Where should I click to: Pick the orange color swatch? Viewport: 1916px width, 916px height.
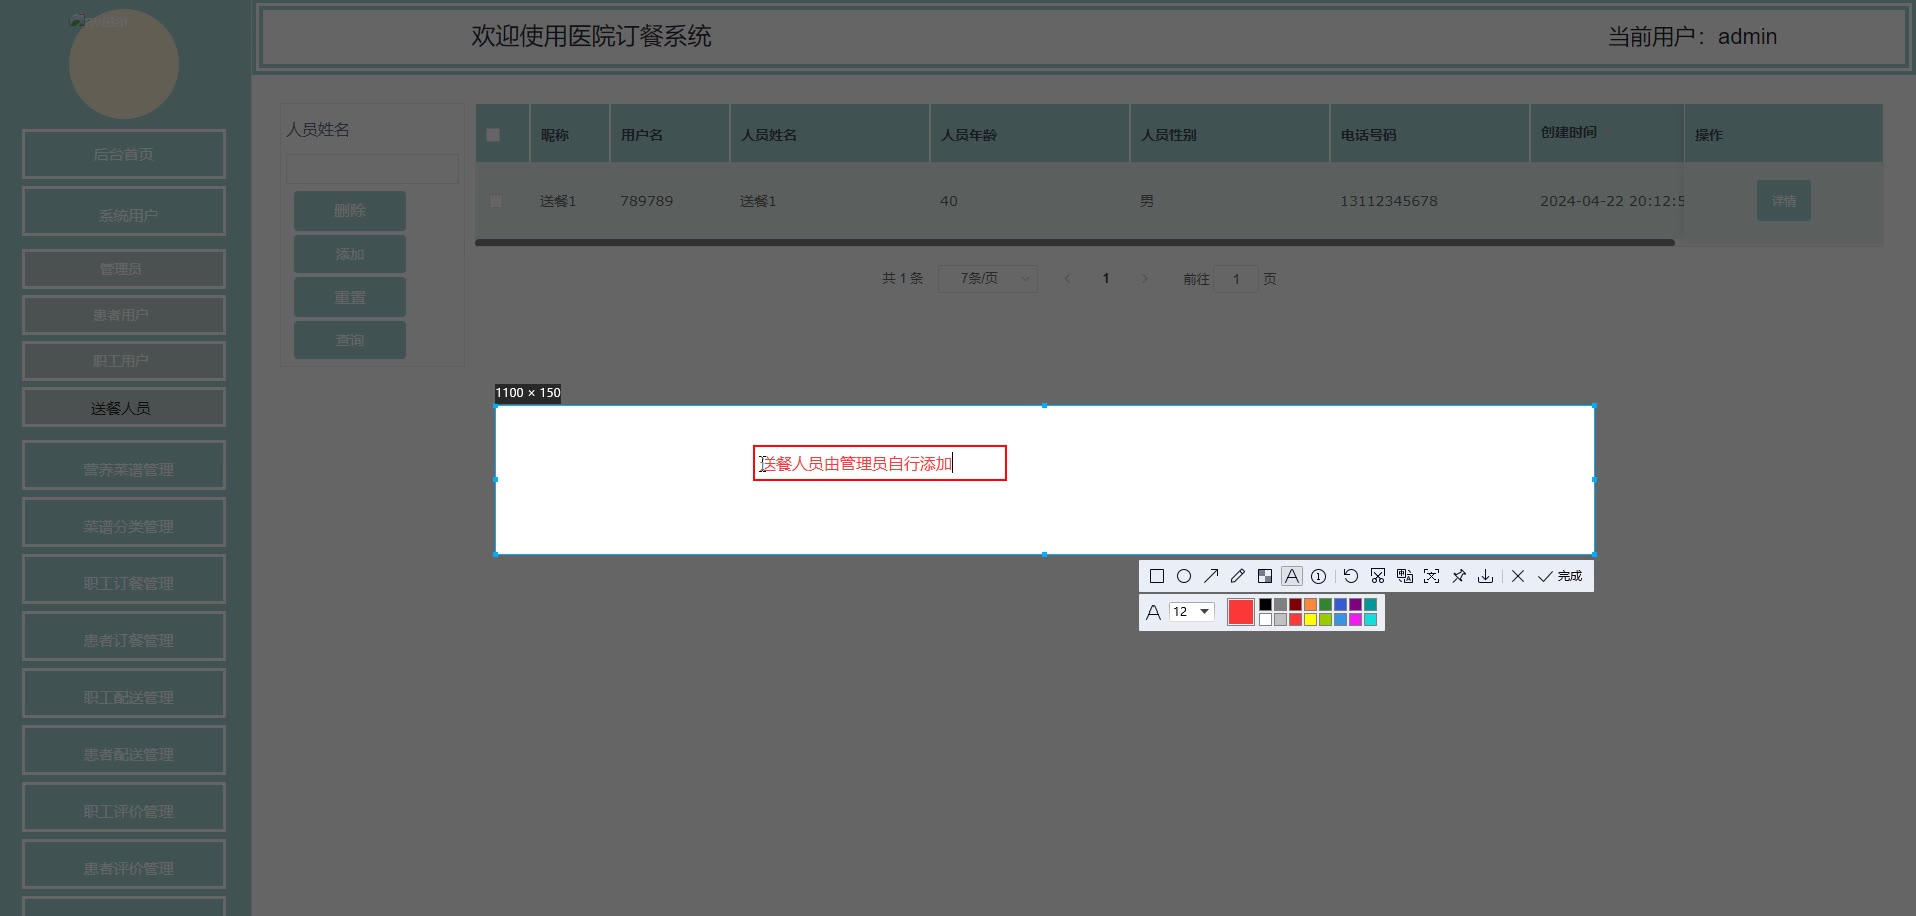(1310, 604)
